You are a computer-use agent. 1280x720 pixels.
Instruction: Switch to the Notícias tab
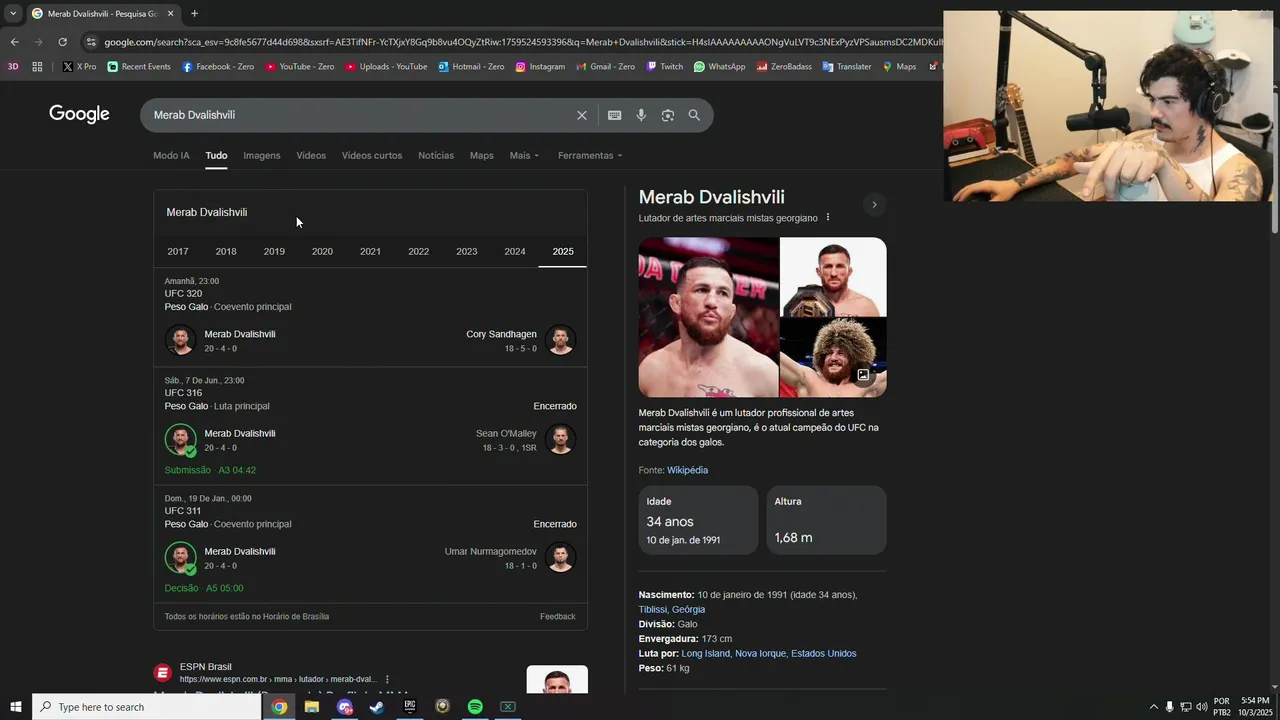pyautogui.click(x=436, y=156)
